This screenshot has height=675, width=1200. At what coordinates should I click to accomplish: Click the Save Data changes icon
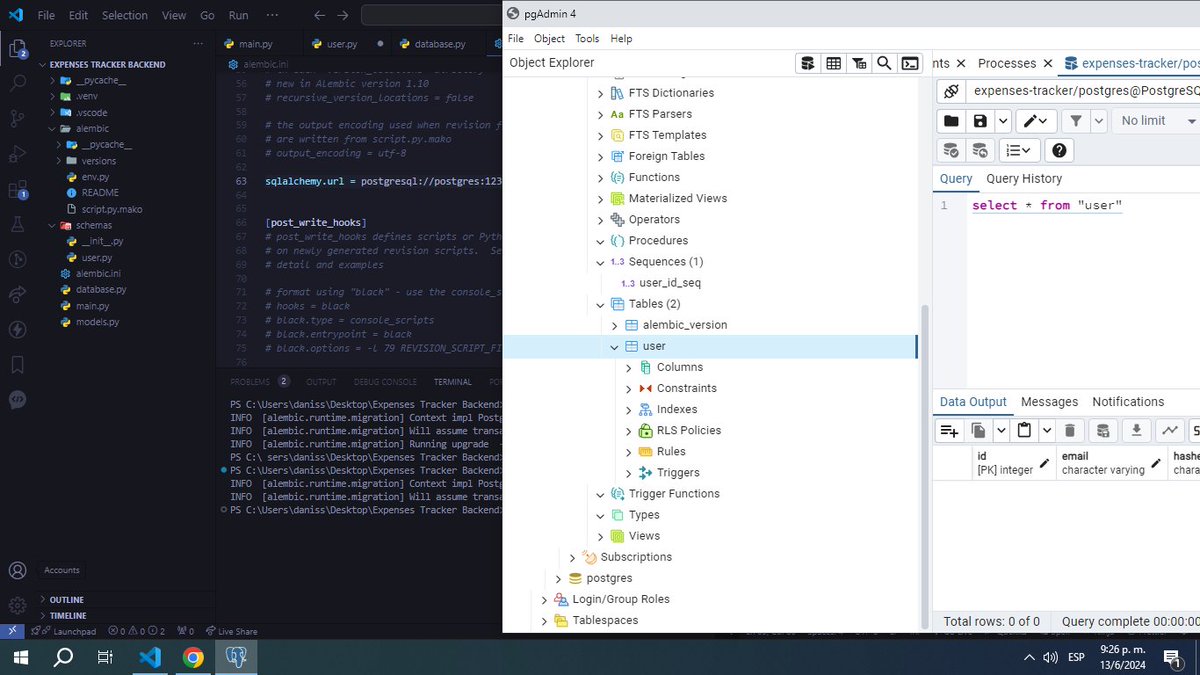pos(1101,429)
